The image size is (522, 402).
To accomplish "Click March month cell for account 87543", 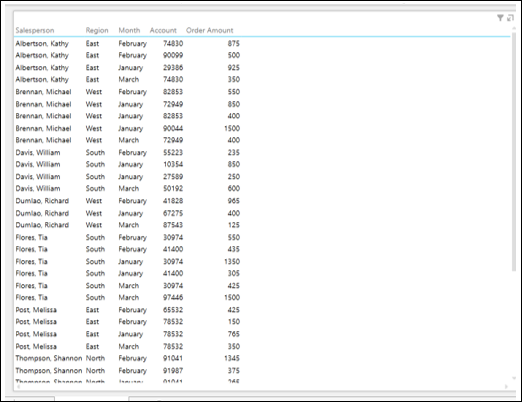I will (x=129, y=225).
